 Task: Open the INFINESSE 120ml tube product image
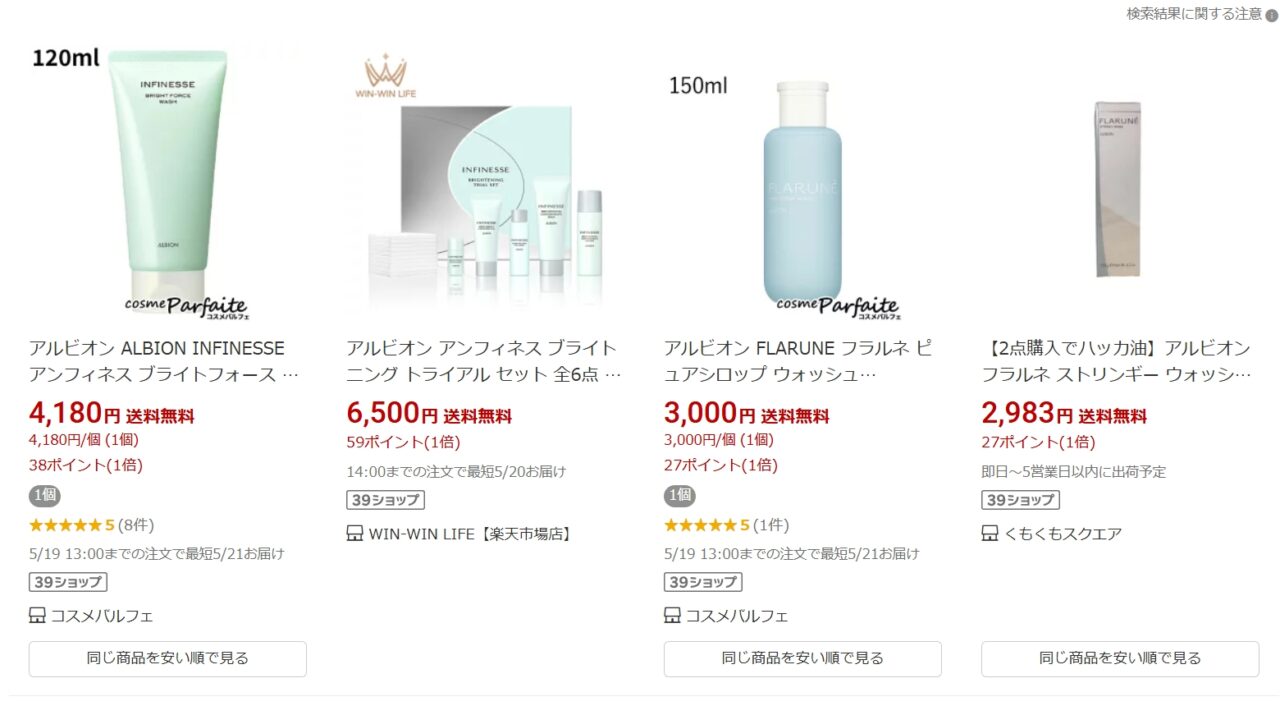click(168, 181)
